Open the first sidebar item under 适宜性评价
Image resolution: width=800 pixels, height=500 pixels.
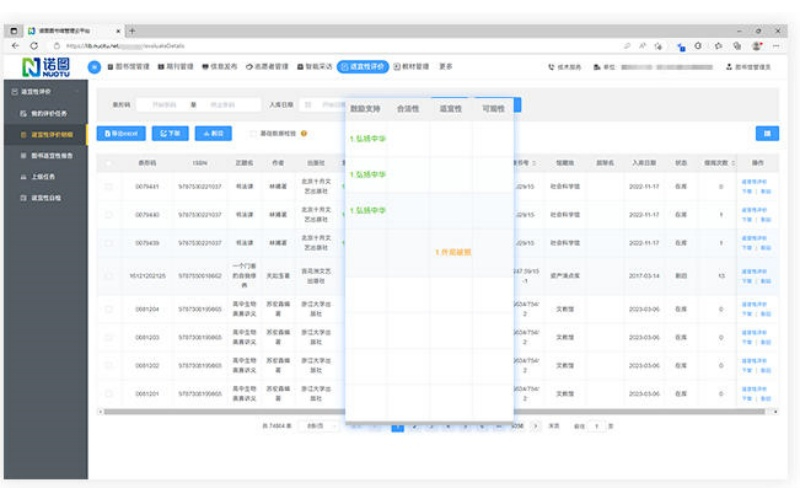point(45,113)
